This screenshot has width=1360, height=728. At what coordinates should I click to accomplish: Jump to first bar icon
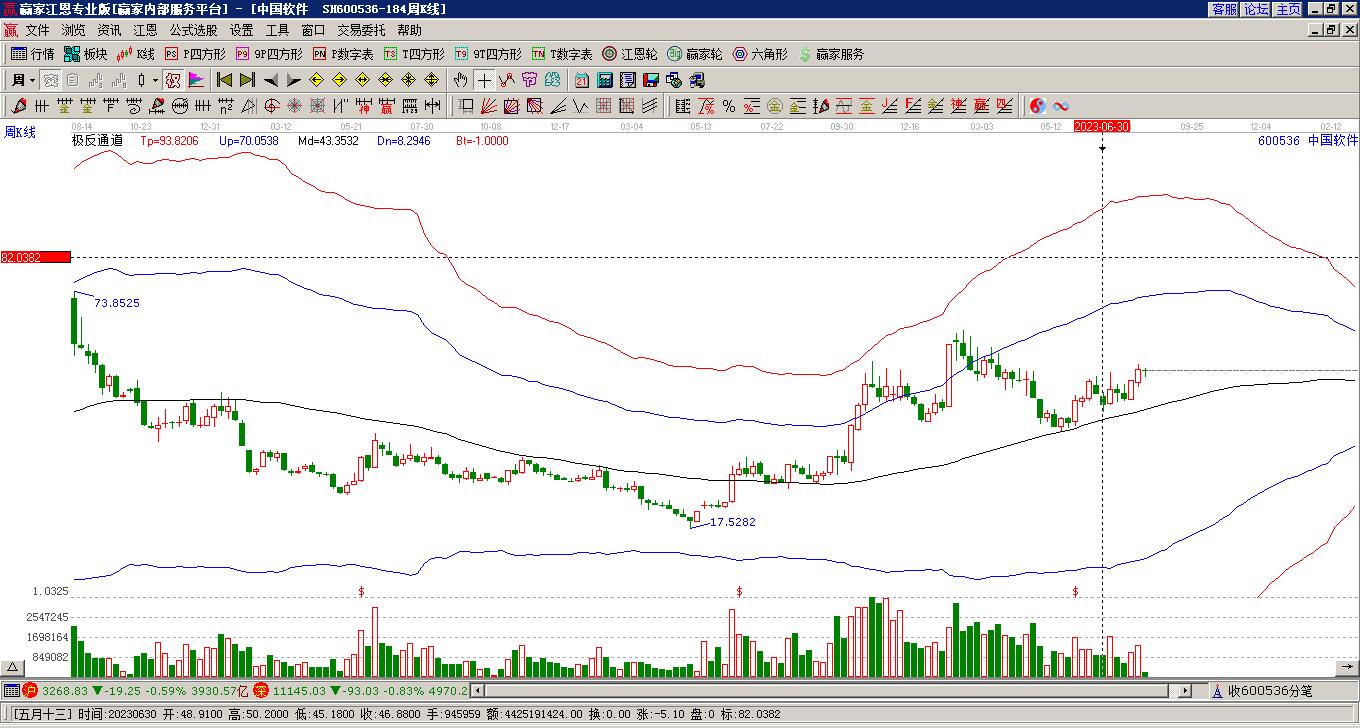tap(224, 80)
